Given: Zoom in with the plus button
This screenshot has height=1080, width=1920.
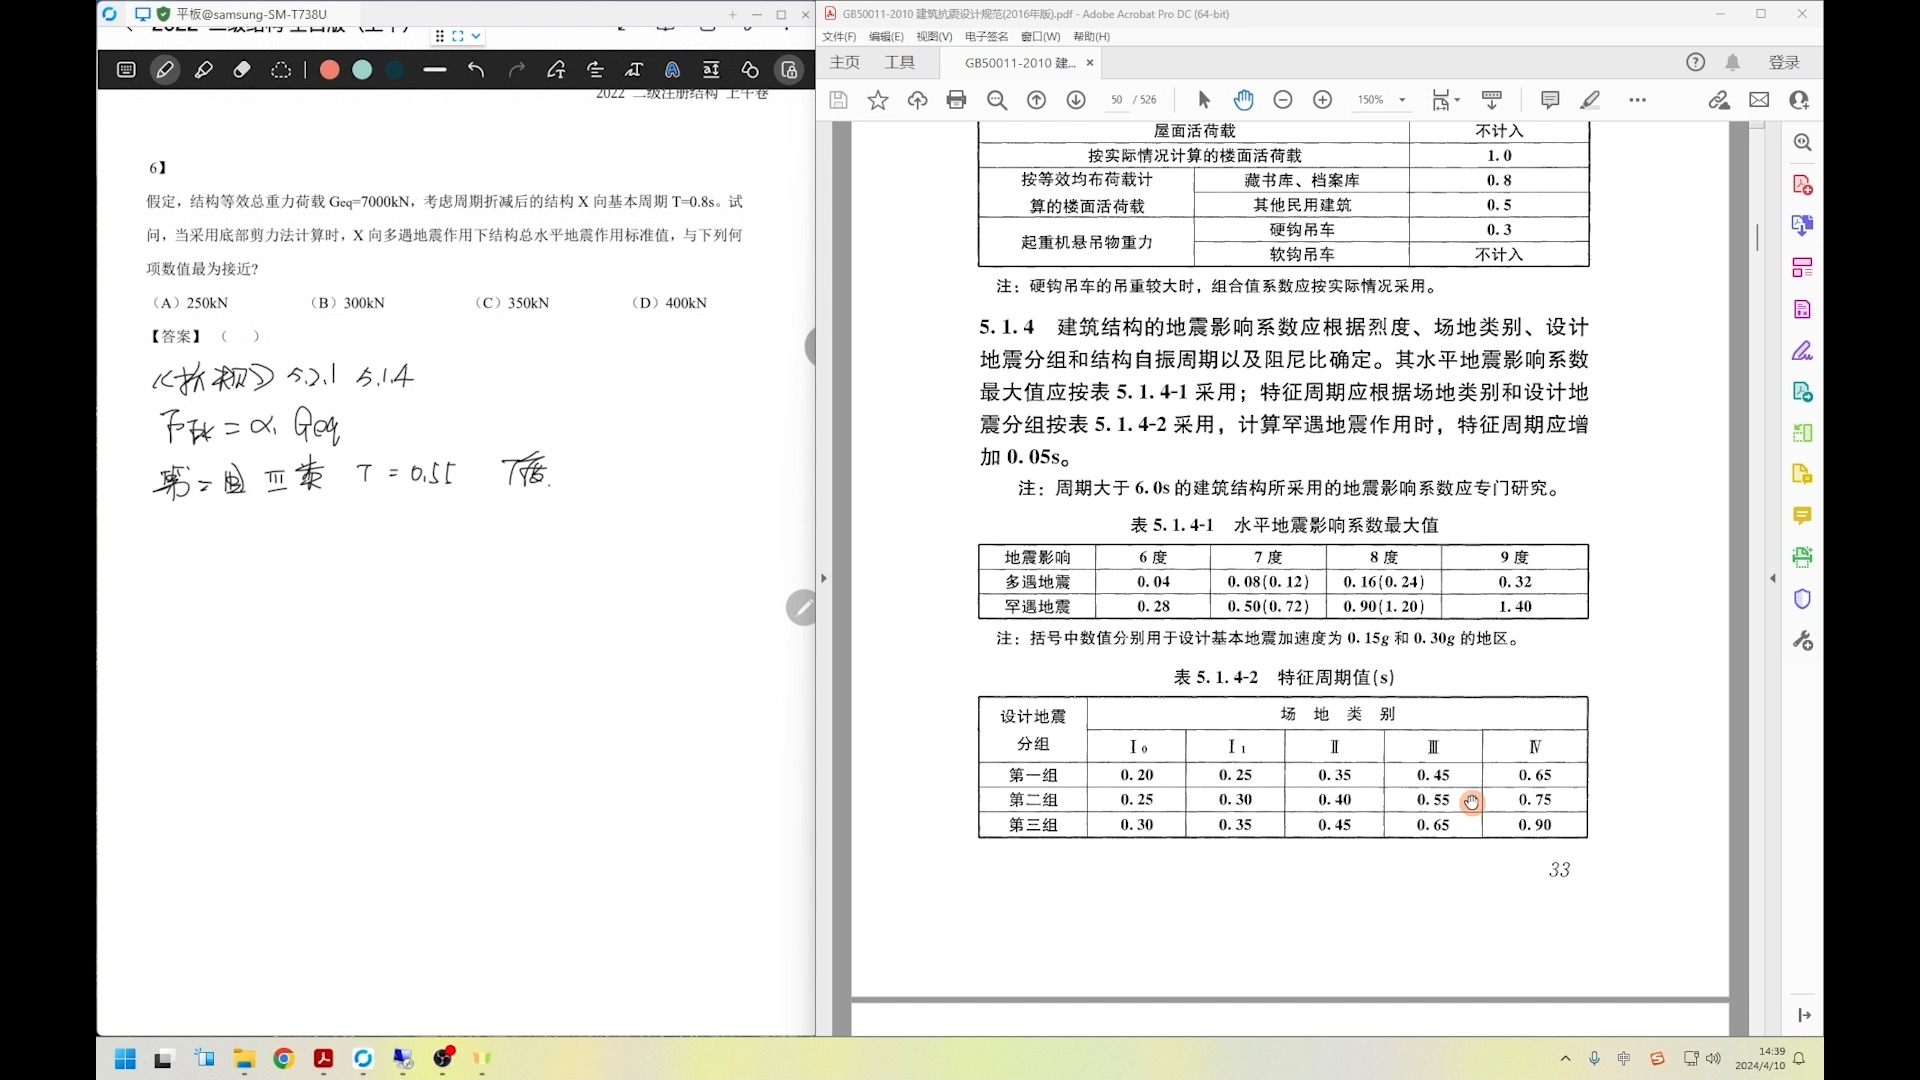Looking at the screenshot, I should click(x=1323, y=100).
